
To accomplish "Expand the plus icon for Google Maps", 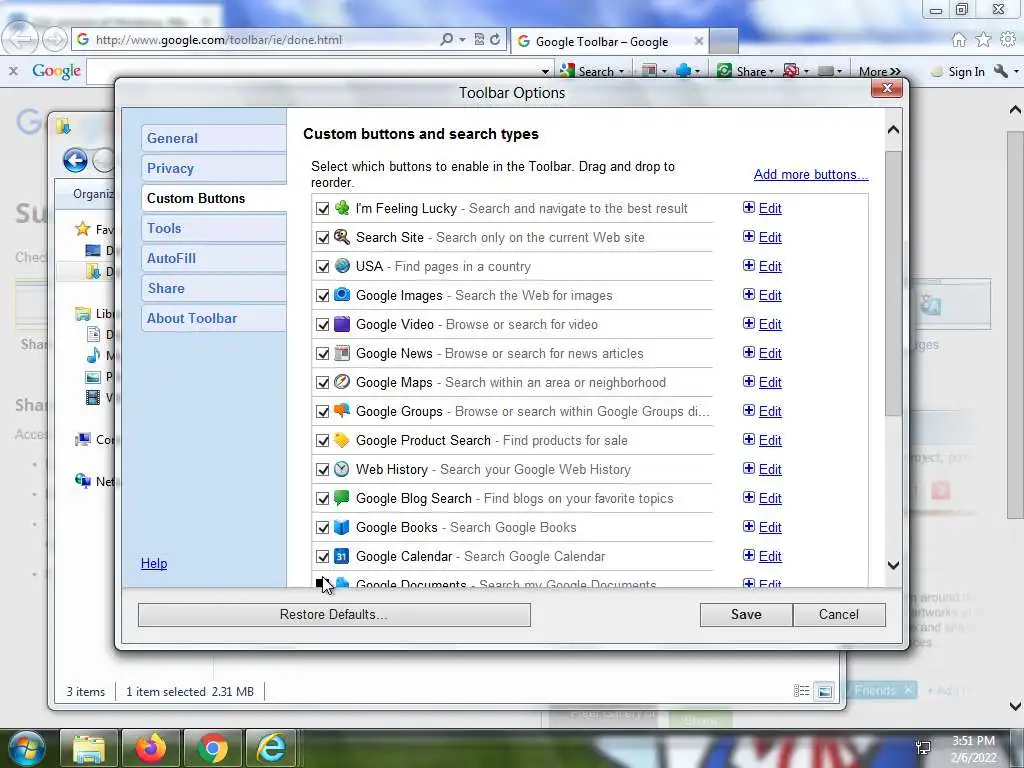I will pyautogui.click(x=749, y=381).
